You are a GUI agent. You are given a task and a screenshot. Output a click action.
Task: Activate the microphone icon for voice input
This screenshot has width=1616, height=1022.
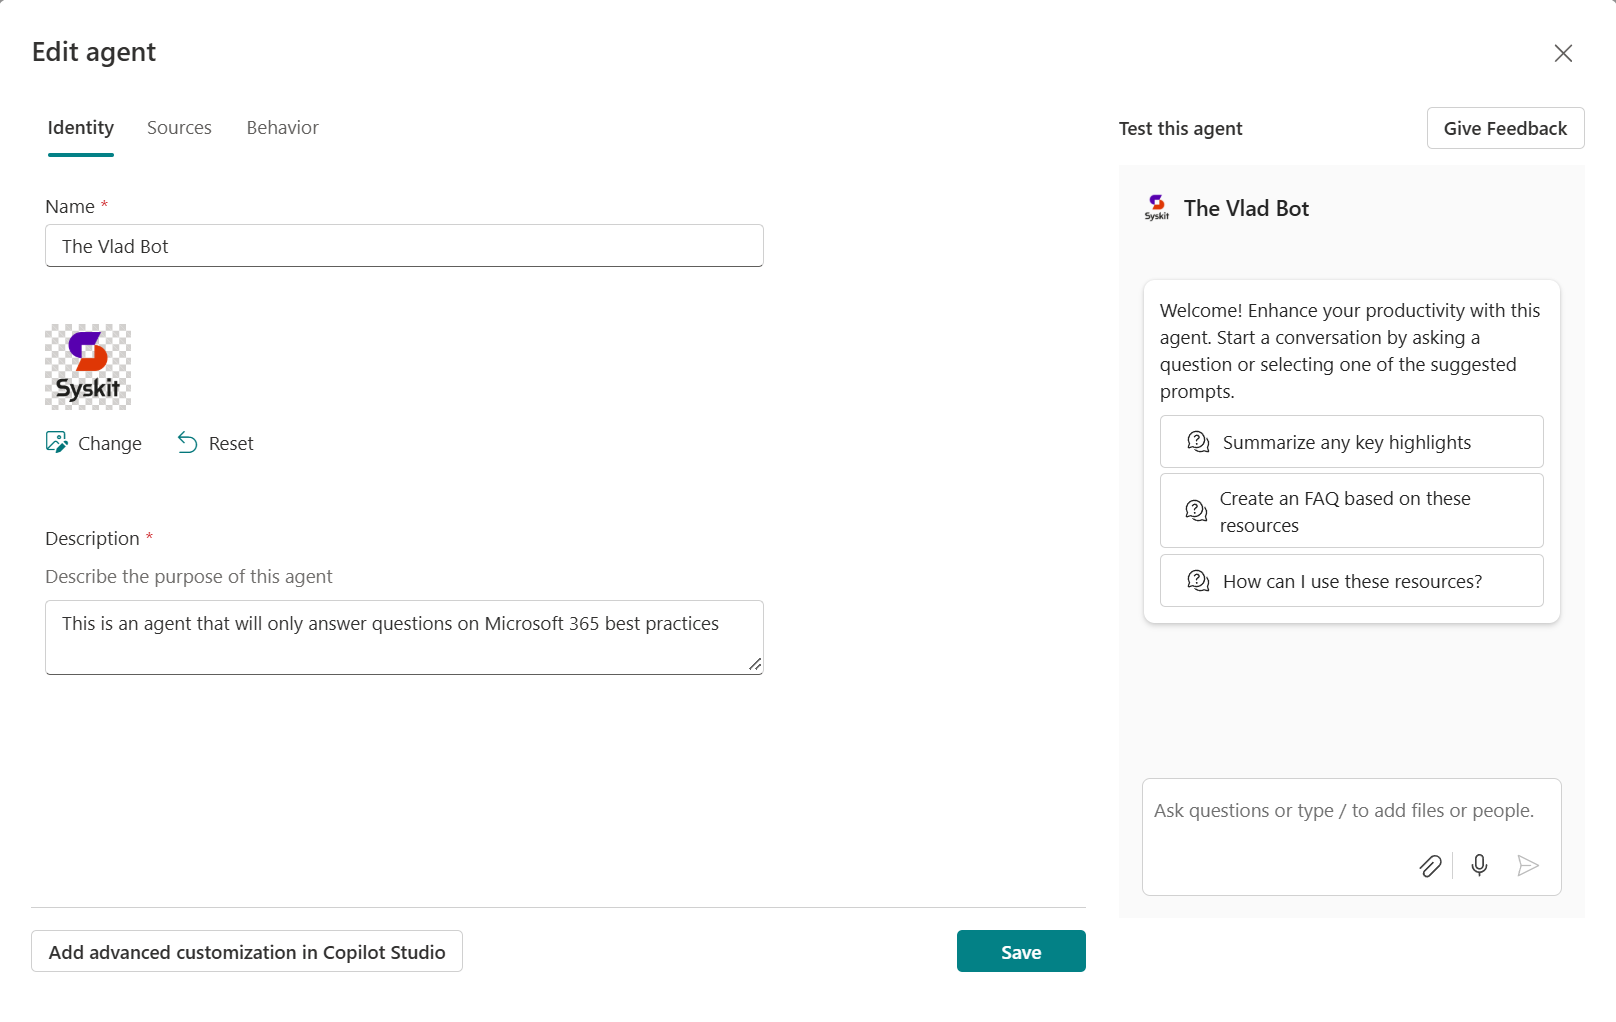coord(1479,866)
